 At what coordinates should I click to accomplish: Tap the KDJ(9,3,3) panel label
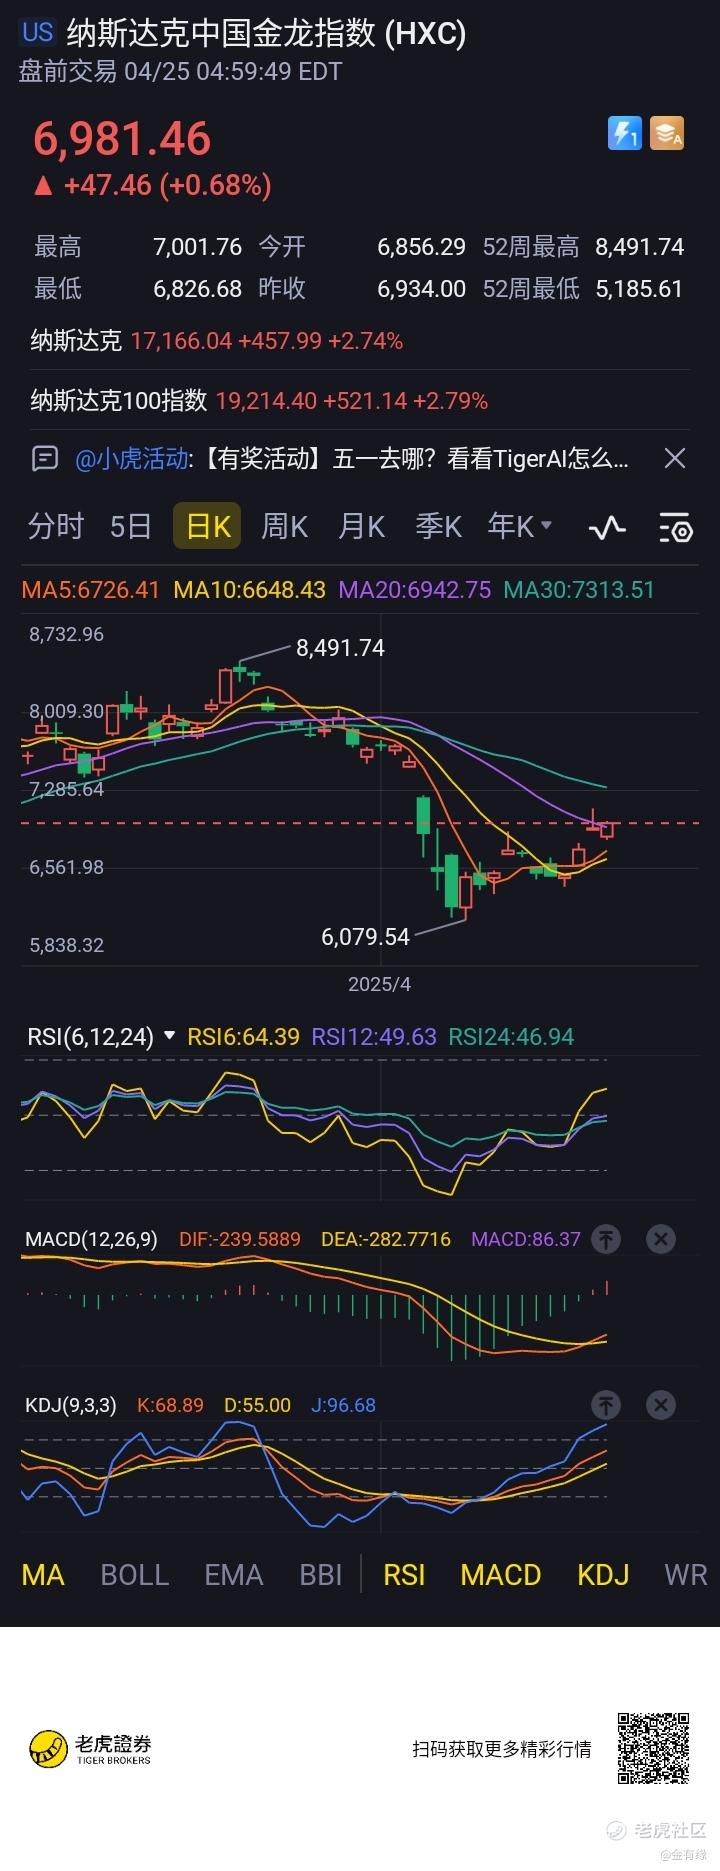tap(70, 1405)
